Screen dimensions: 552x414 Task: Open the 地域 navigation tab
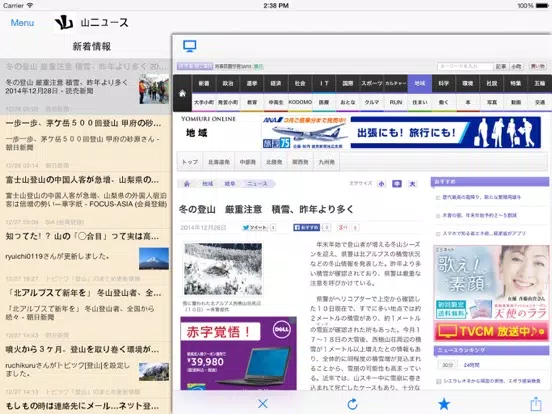(420, 83)
